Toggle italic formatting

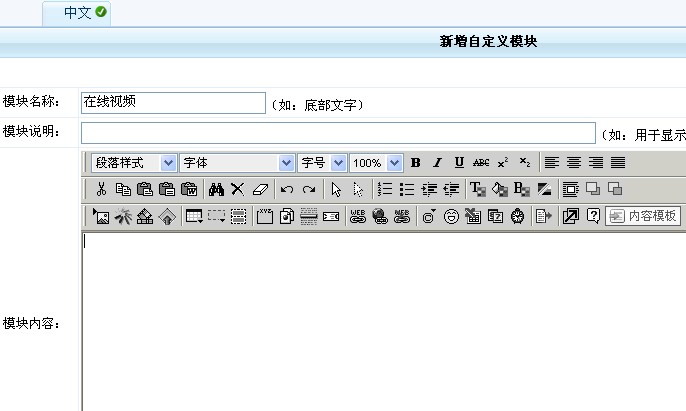(x=438, y=162)
